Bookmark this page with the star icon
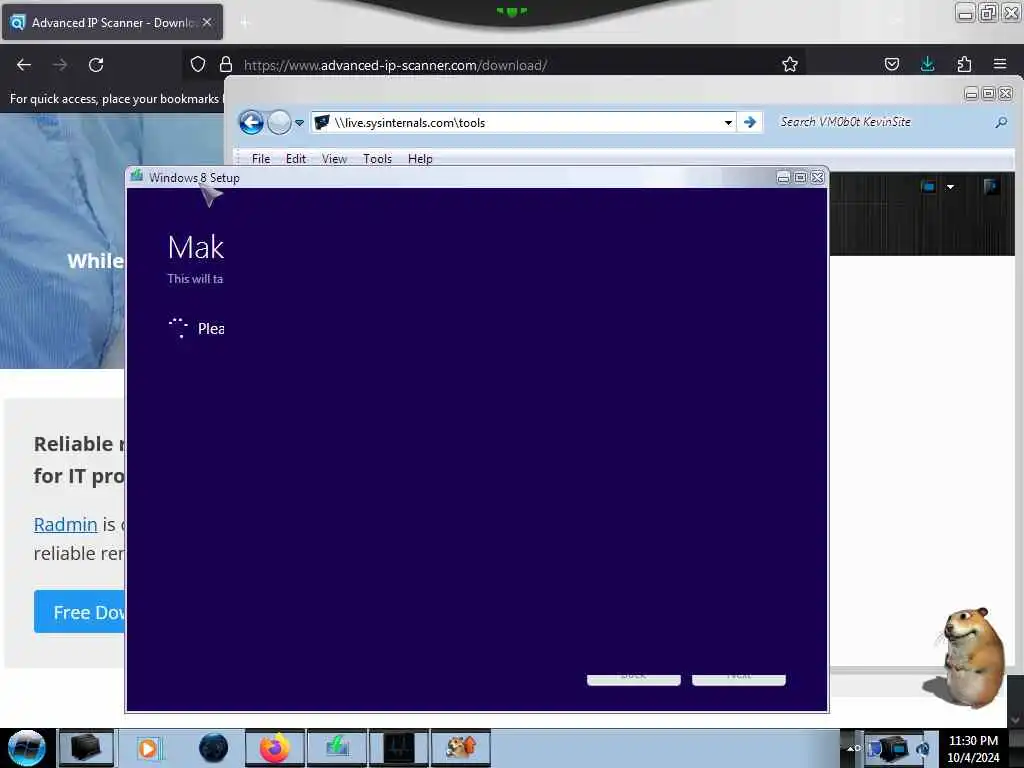The image size is (1024, 768). click(x=790, y=64)
